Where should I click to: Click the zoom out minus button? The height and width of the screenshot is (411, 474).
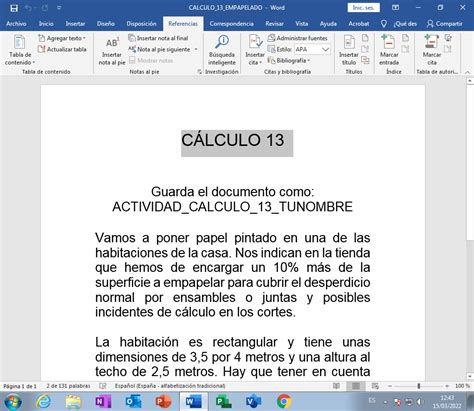click(390, 386)
